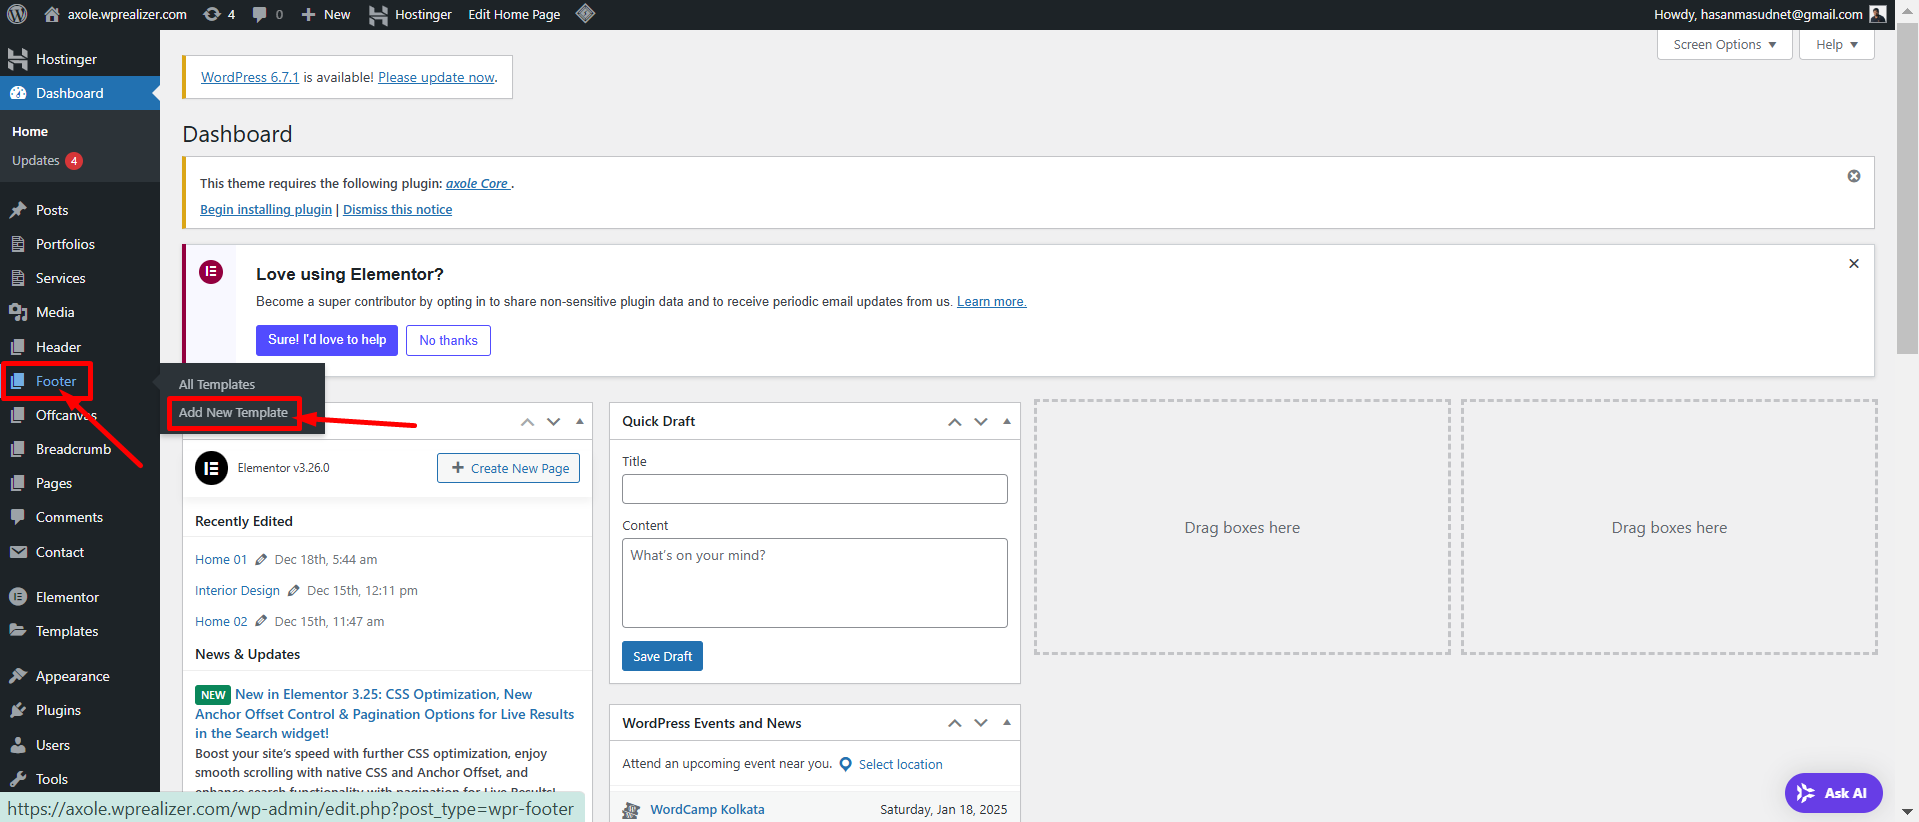1919x822 pixels.
Task: Move Quick Draft widget down
Action: coord(981,422)
